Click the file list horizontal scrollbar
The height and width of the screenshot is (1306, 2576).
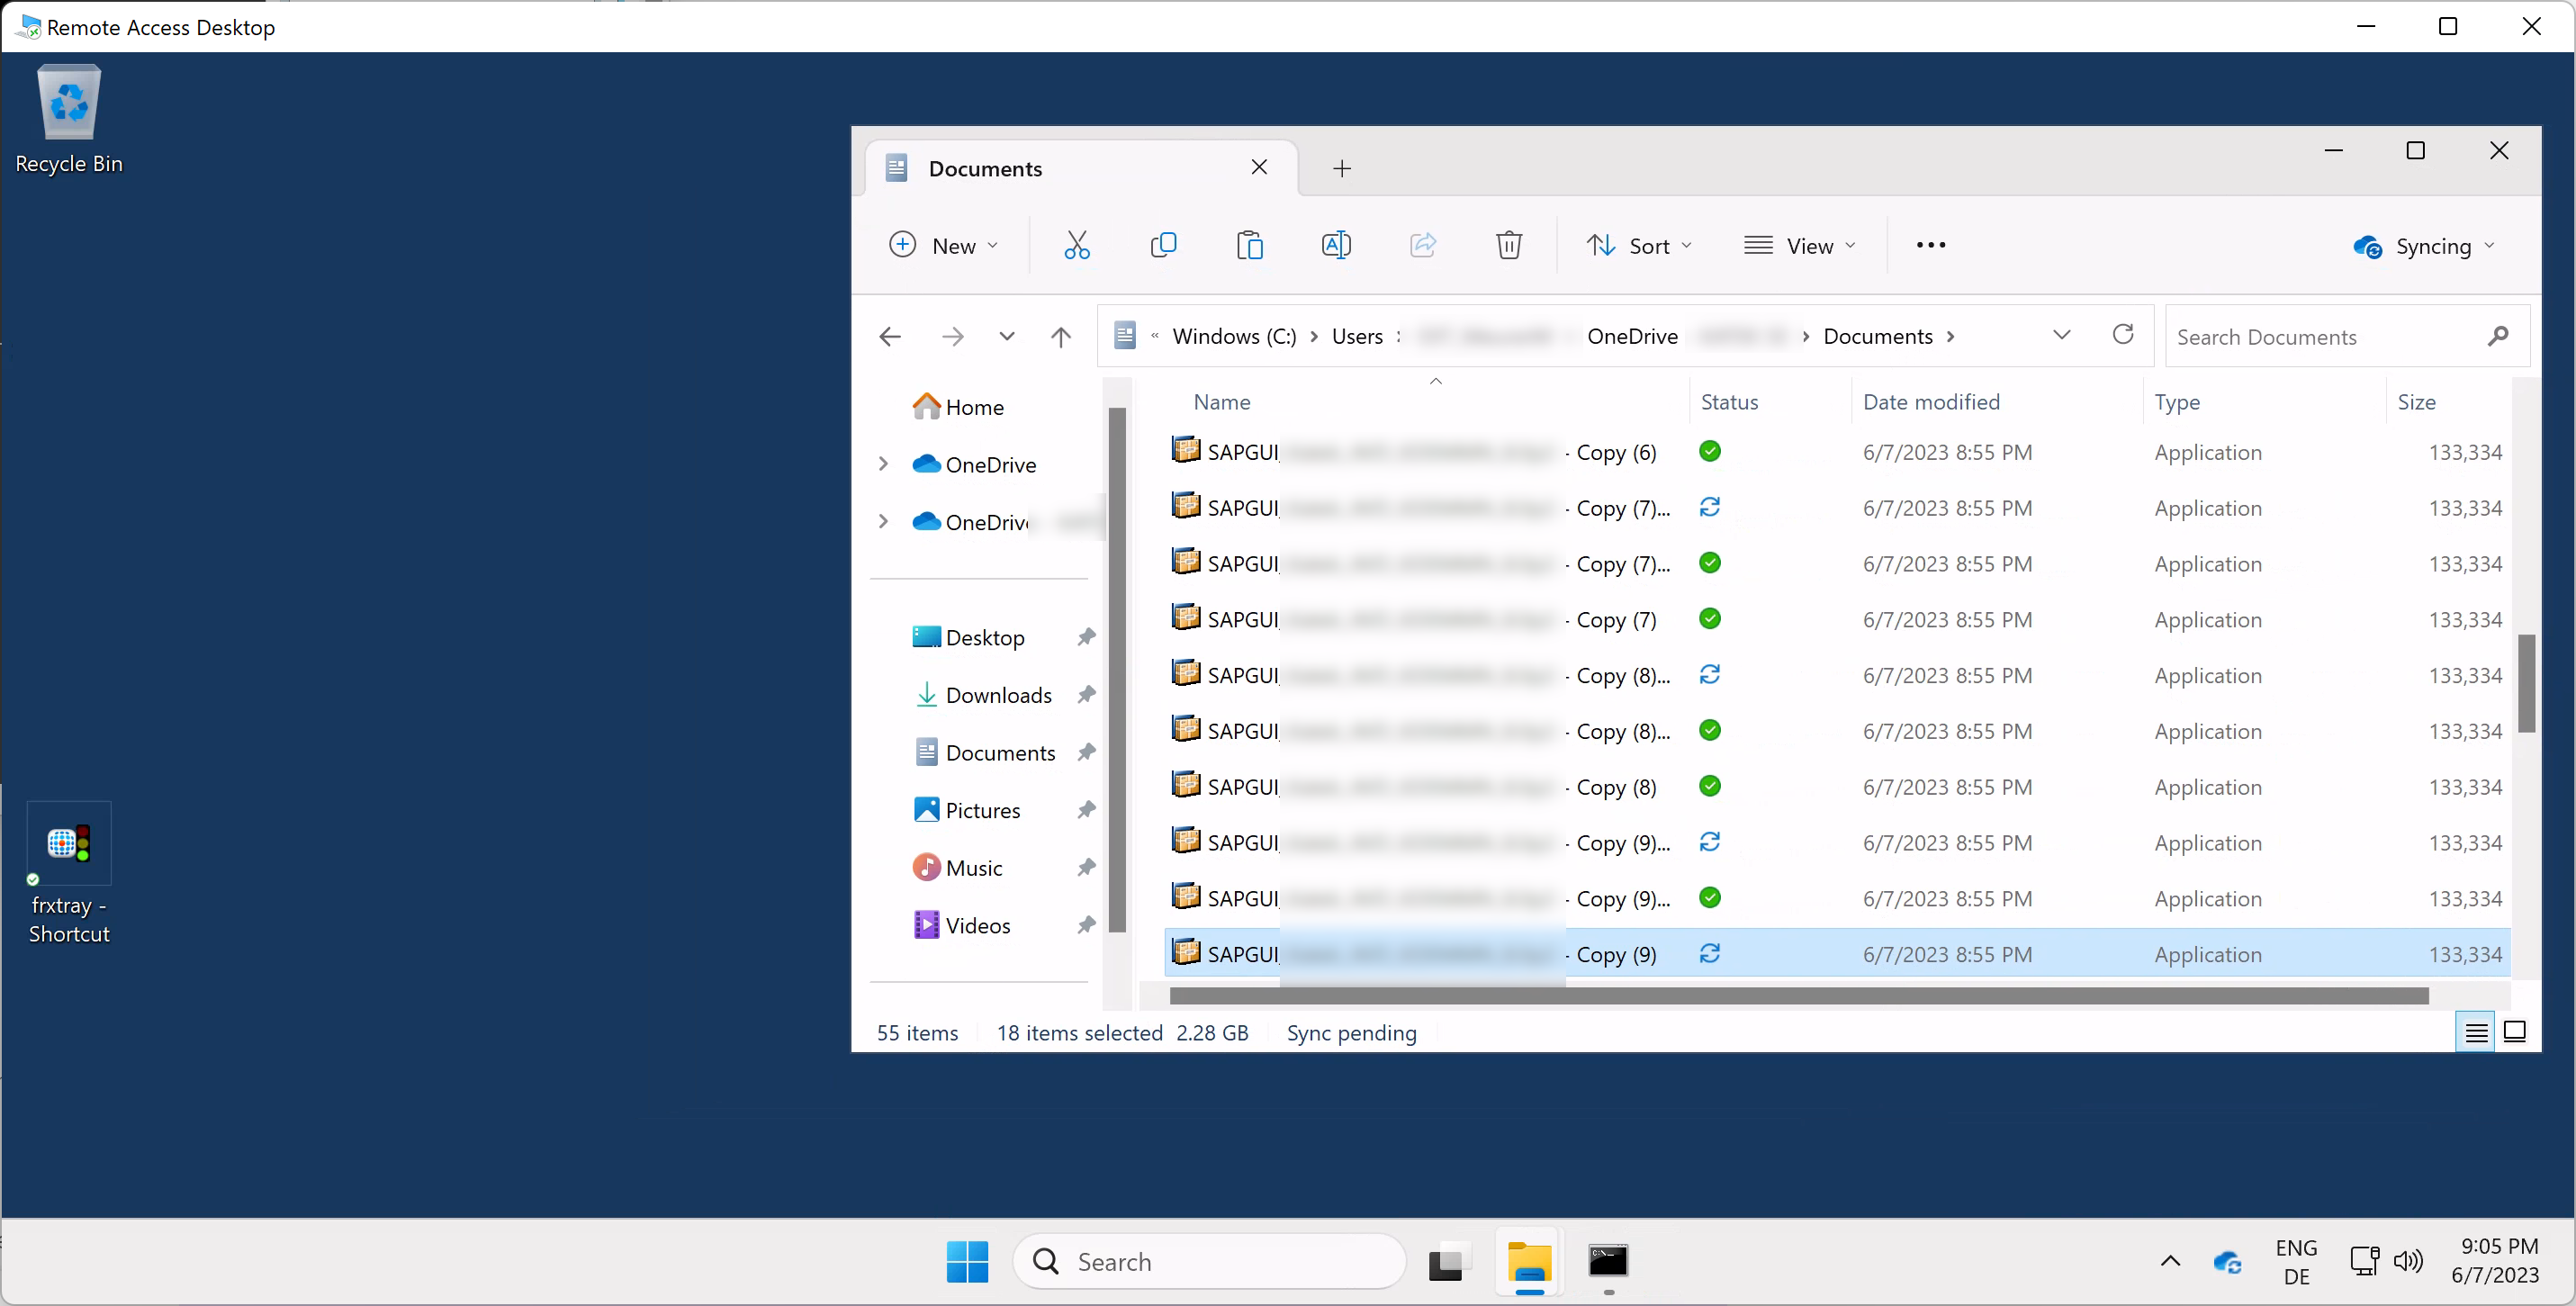click(x=1798, y=996)
